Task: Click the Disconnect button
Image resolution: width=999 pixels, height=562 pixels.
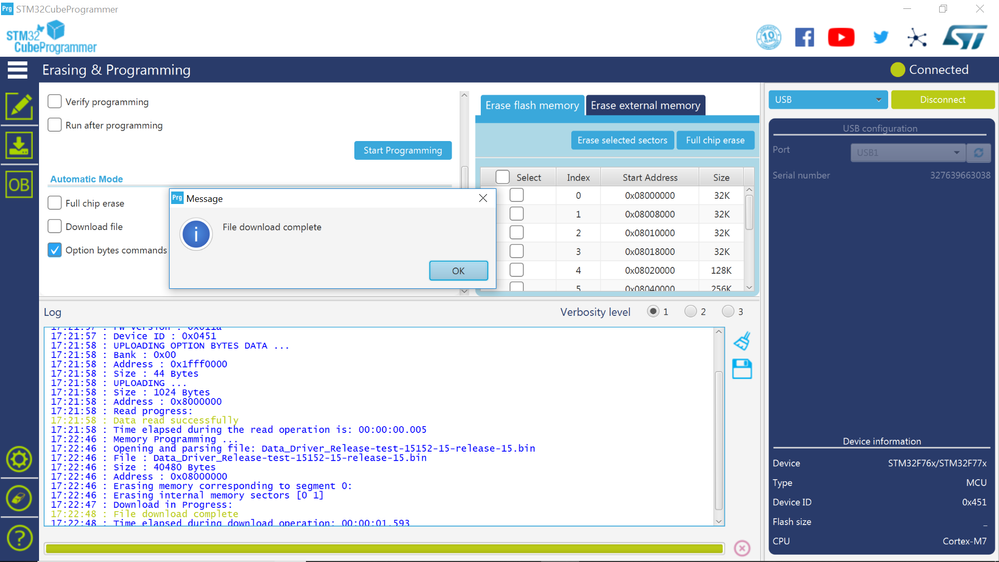Action: (x=942, y=99)
